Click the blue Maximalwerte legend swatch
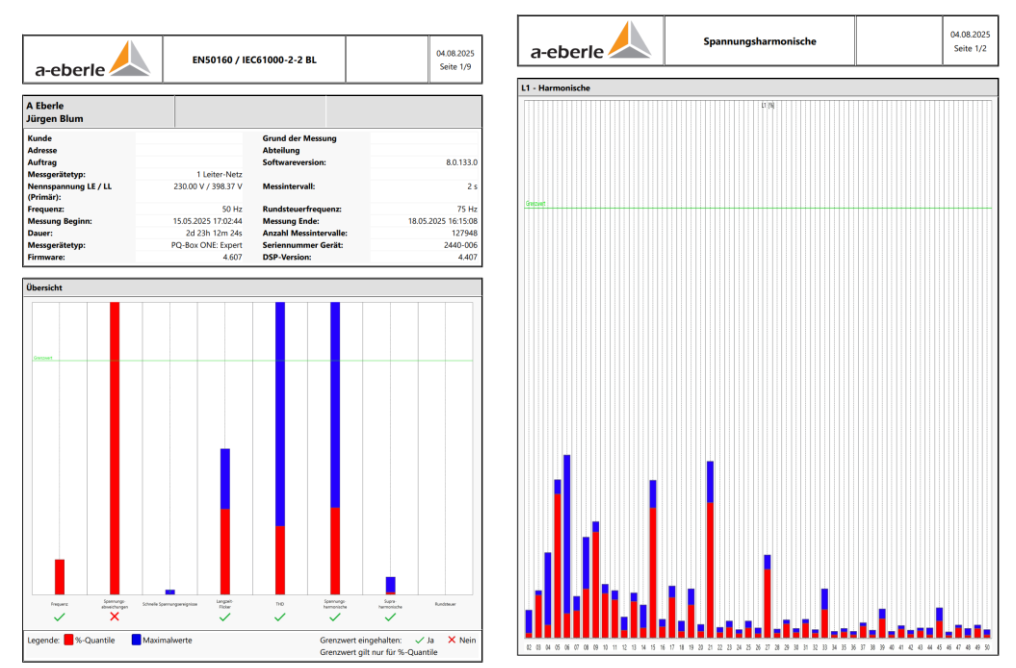 [137, 639]
